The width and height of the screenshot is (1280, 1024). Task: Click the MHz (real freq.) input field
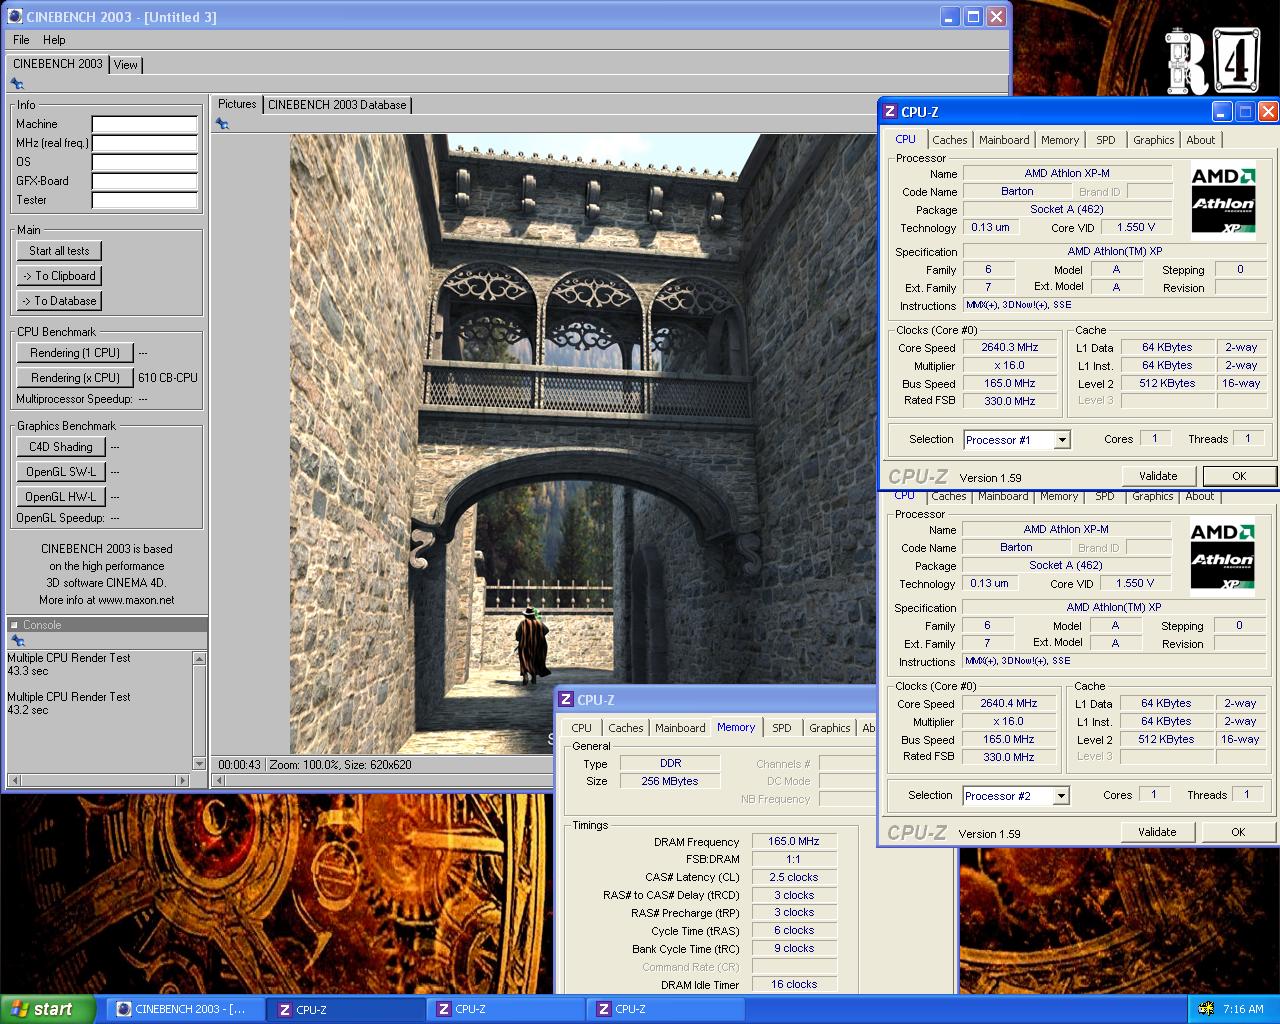145,143
